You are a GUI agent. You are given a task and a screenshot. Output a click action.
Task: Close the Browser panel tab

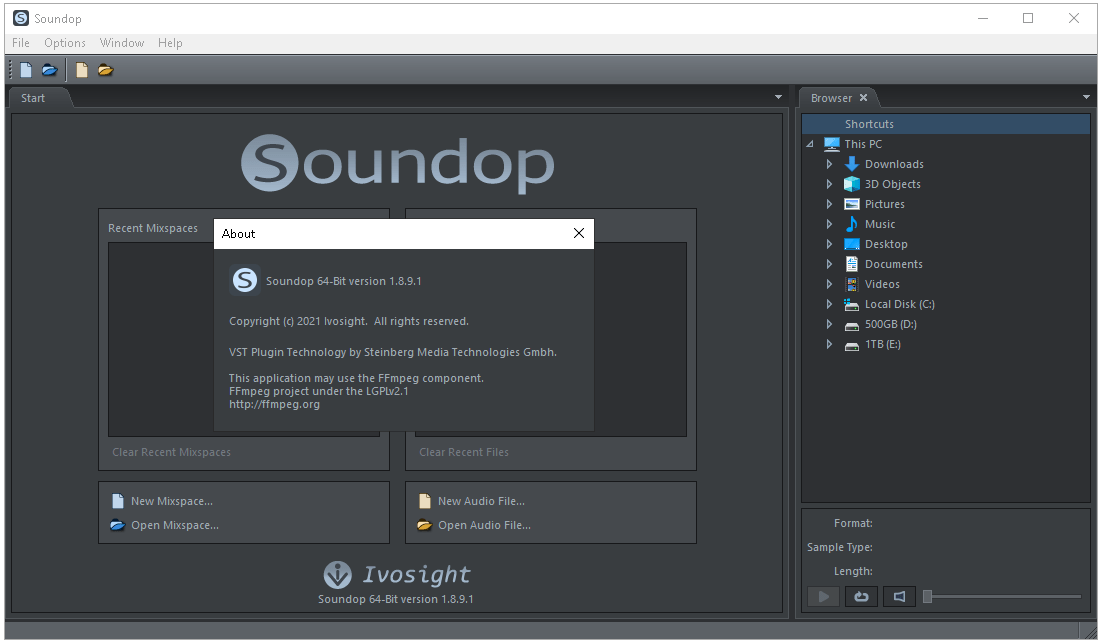tap(864, 98)
